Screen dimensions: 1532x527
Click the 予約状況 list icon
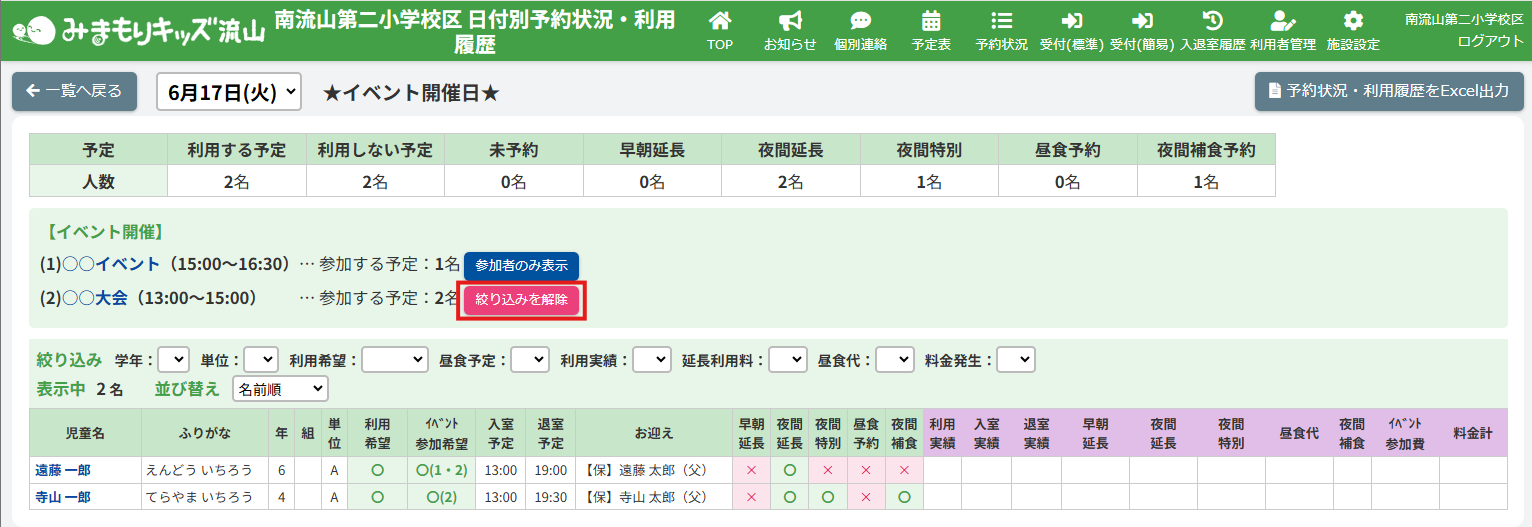[x=1001, y=21]
